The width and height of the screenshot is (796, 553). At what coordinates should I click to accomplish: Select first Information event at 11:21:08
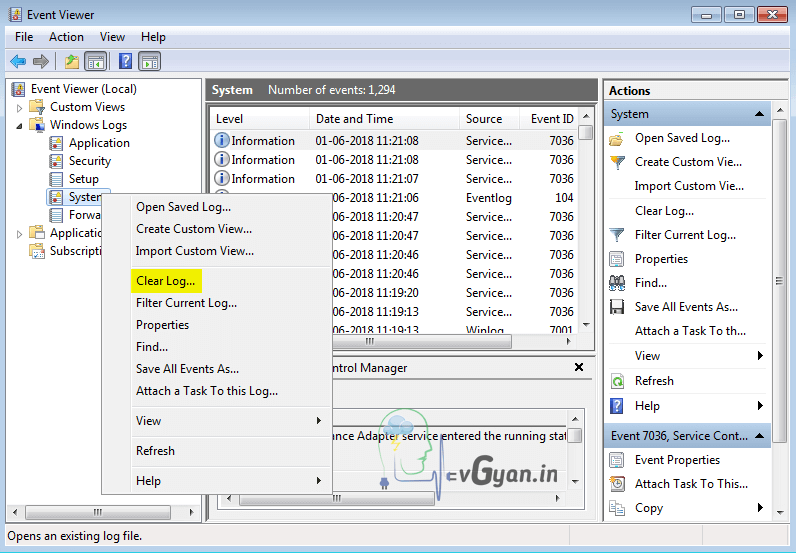click(394, 140)
